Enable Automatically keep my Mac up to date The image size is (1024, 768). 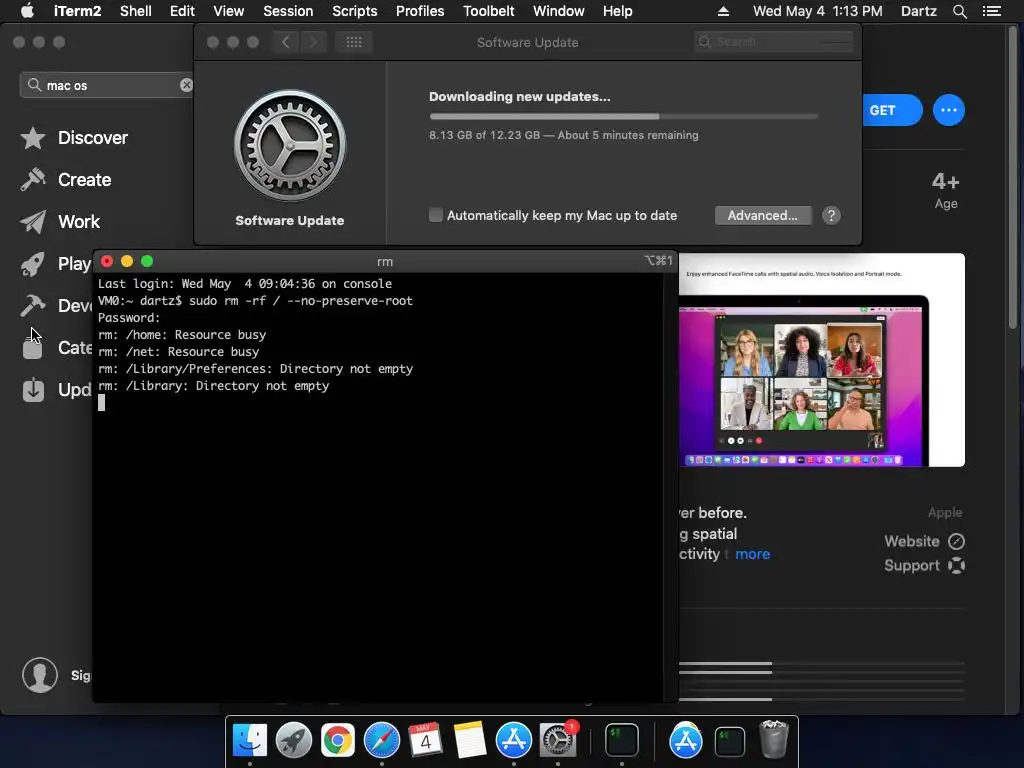pos(436,215)
